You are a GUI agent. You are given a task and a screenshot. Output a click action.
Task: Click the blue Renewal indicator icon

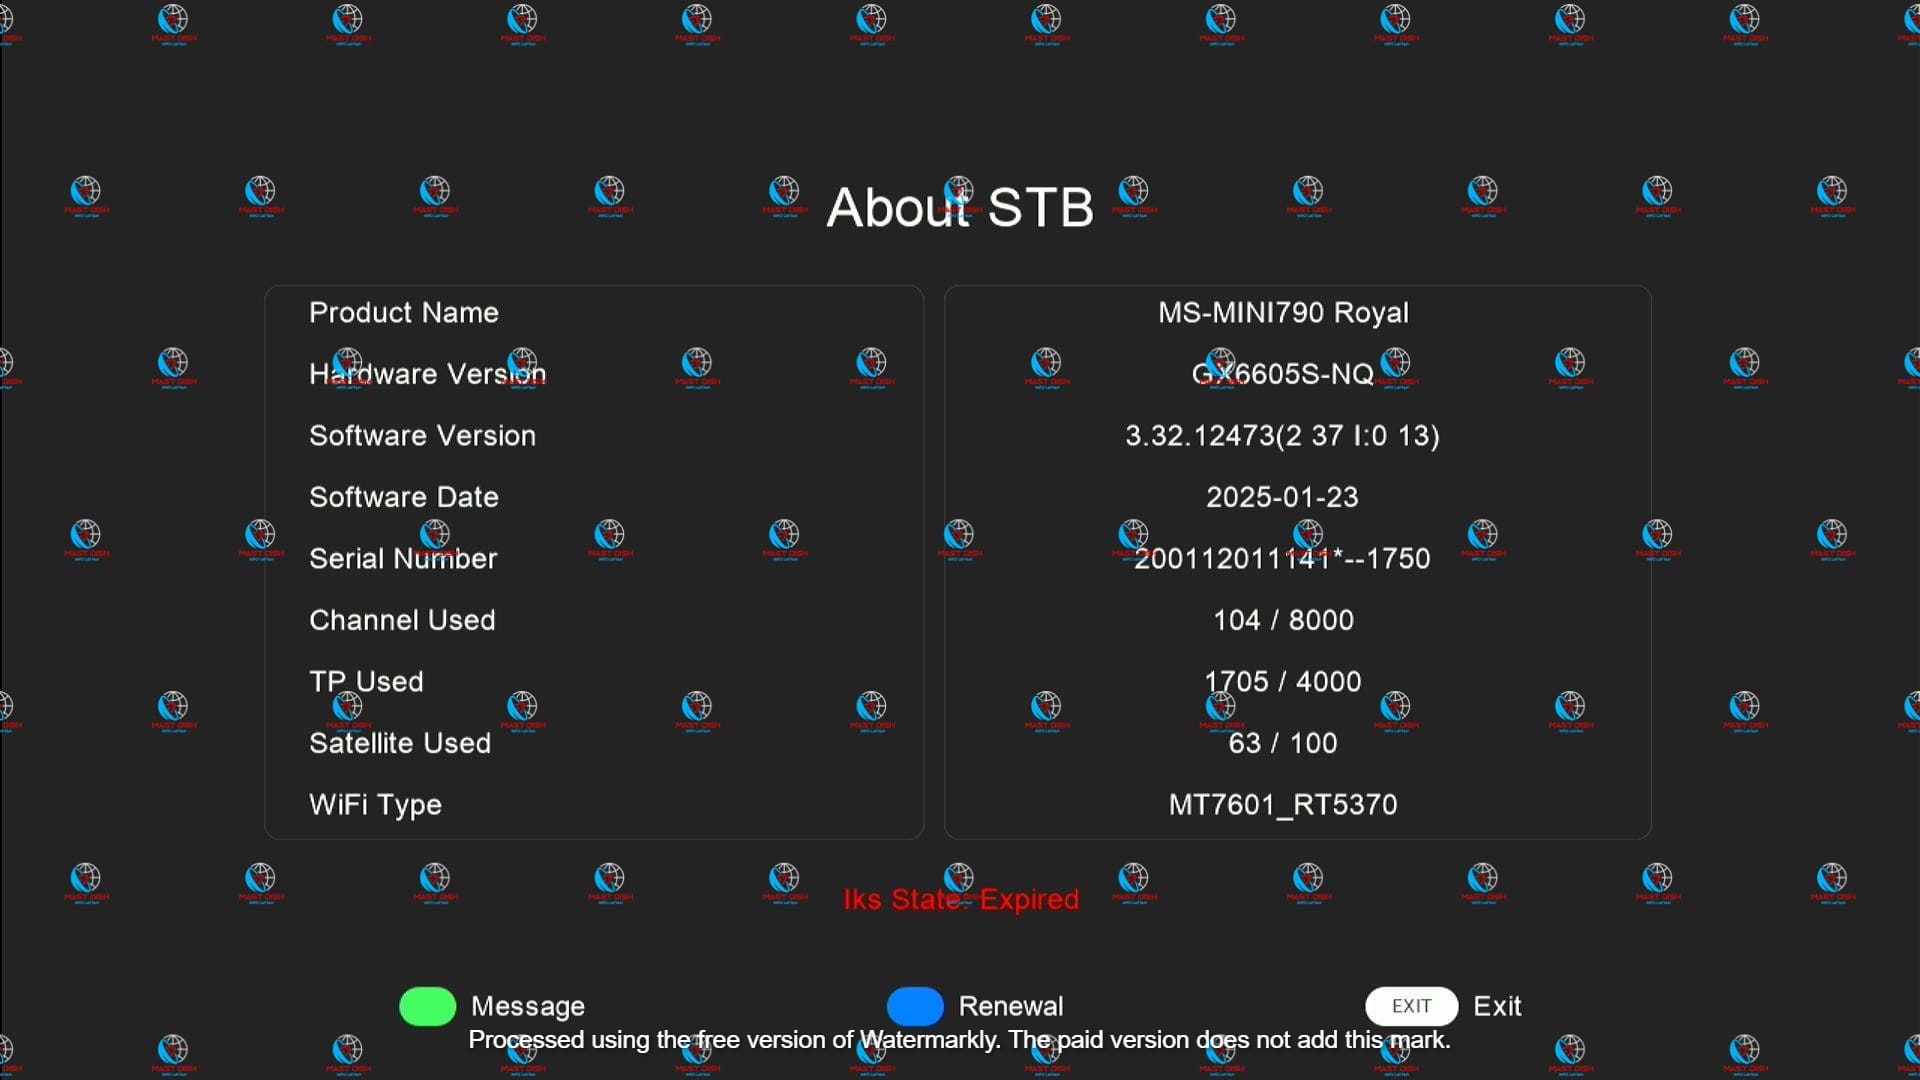[914, 1006]
